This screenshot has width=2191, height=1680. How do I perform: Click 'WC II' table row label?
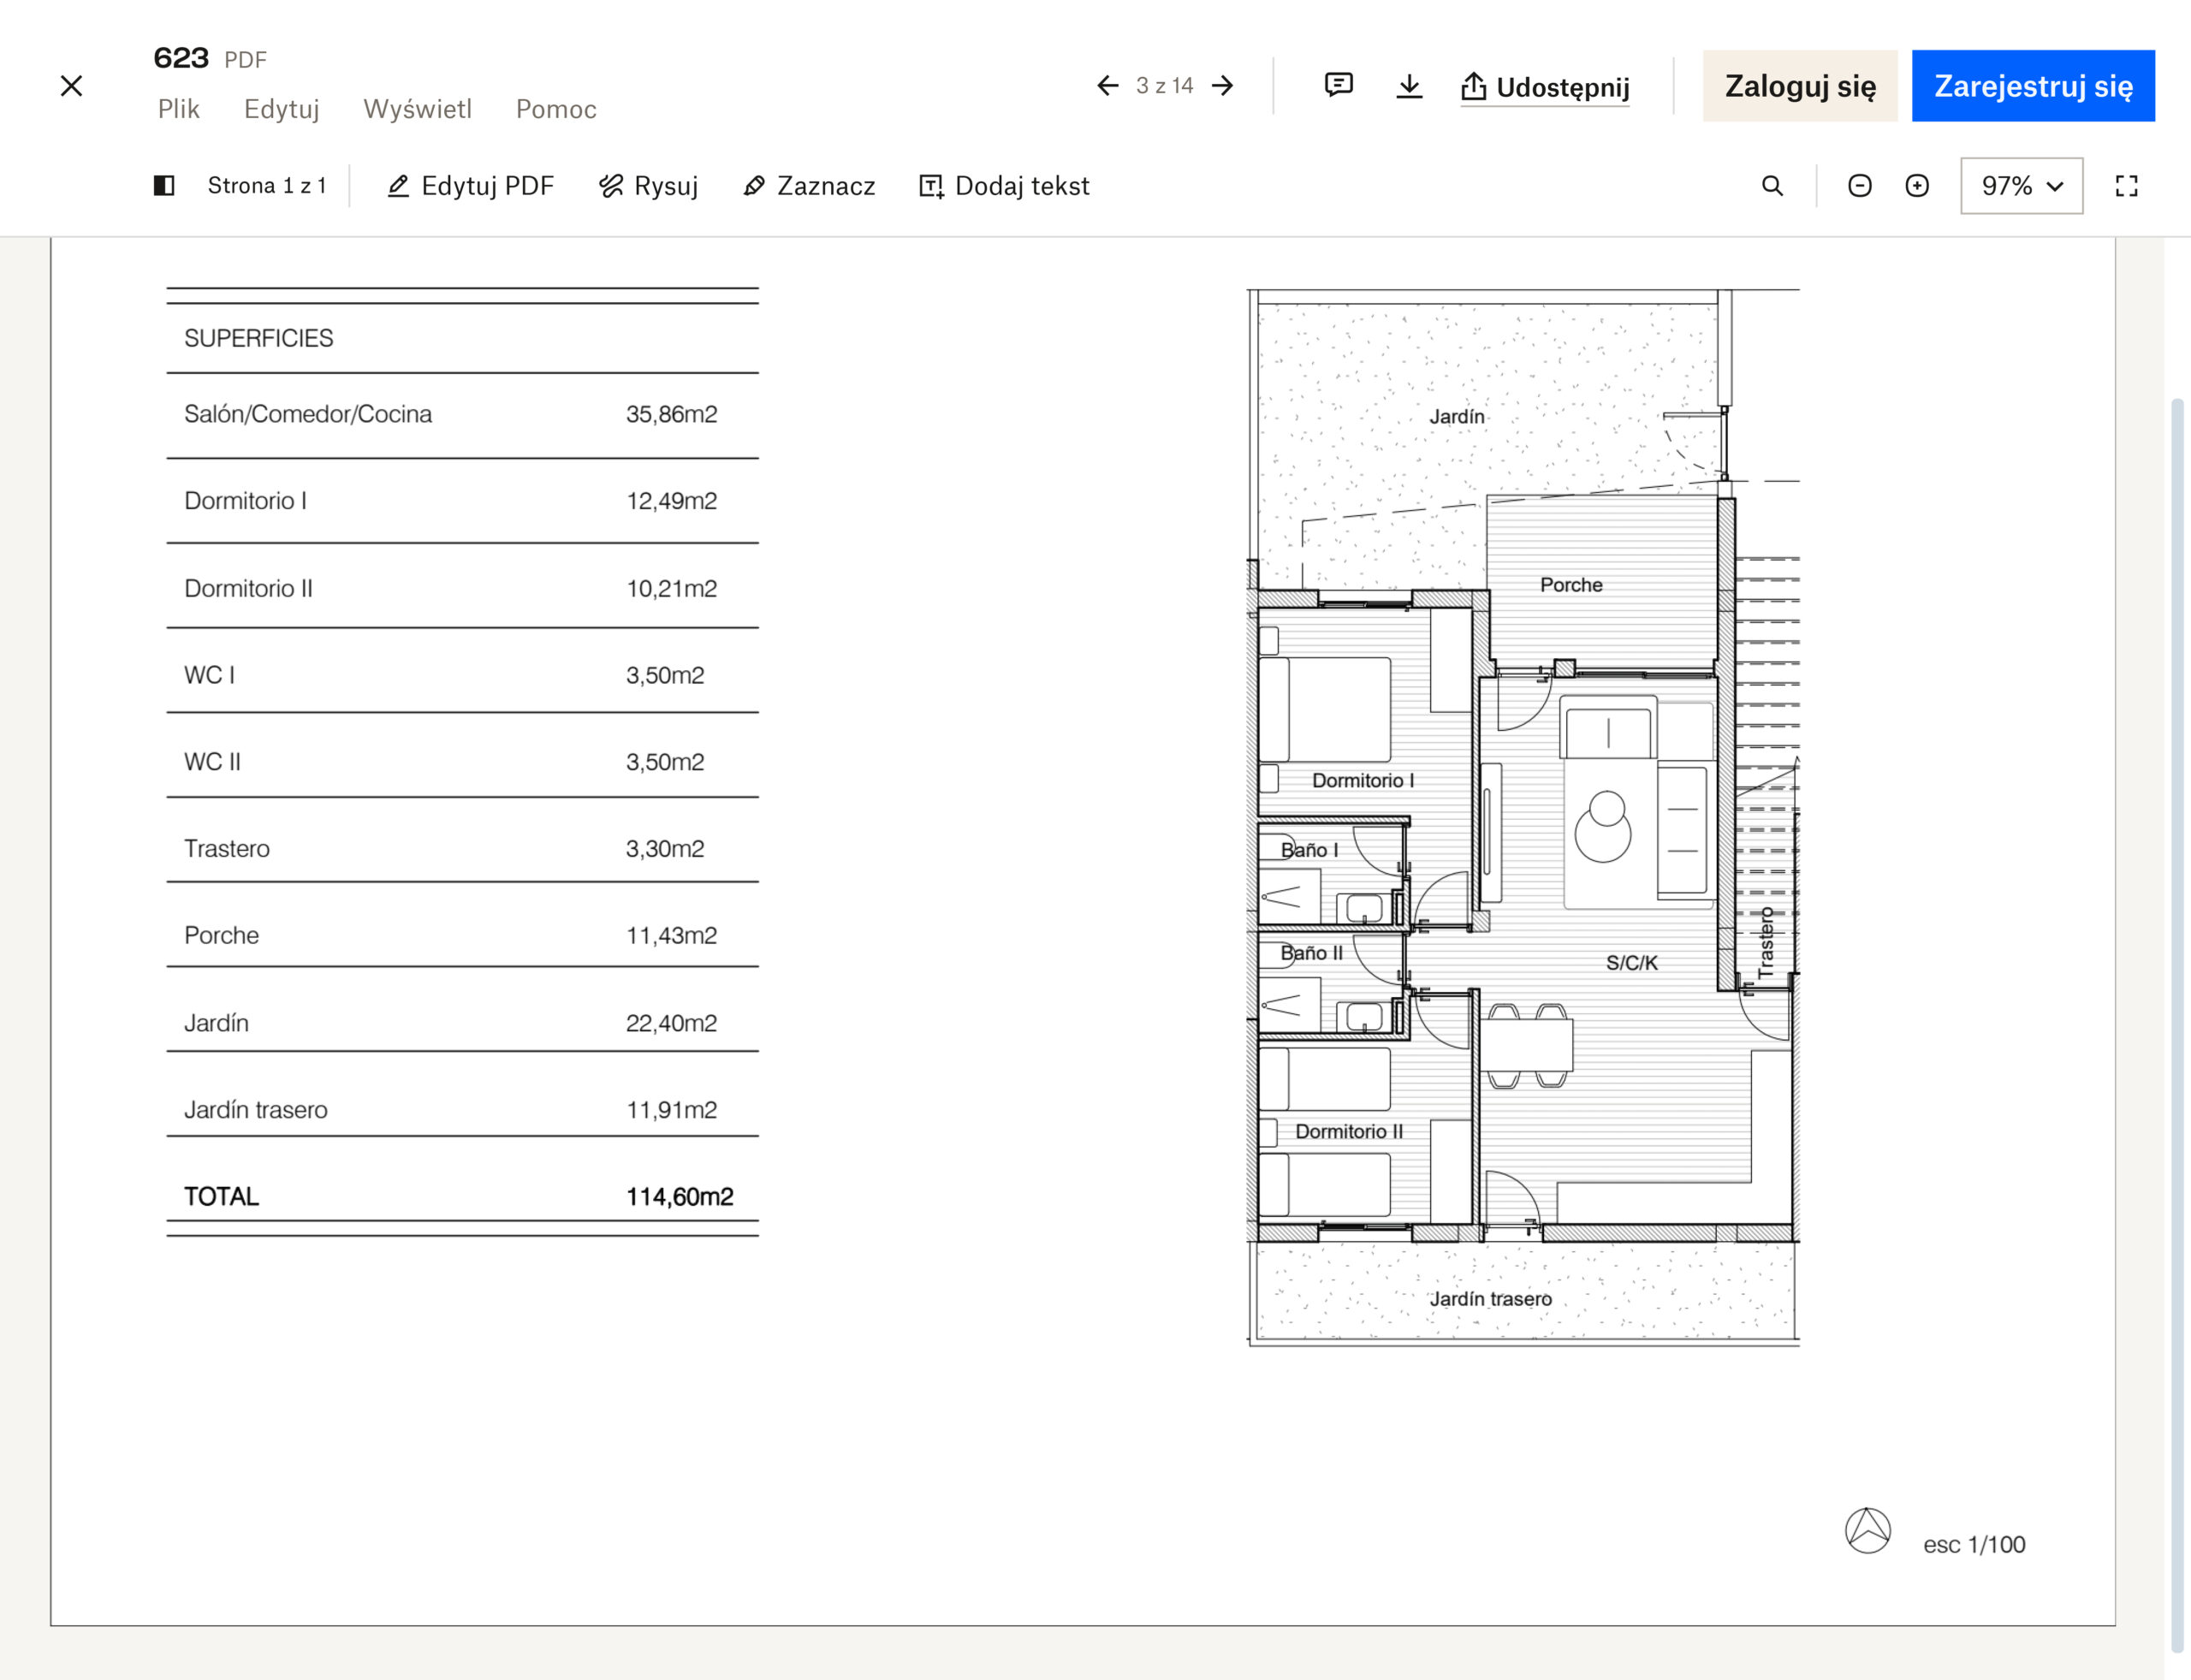point(212,762)
